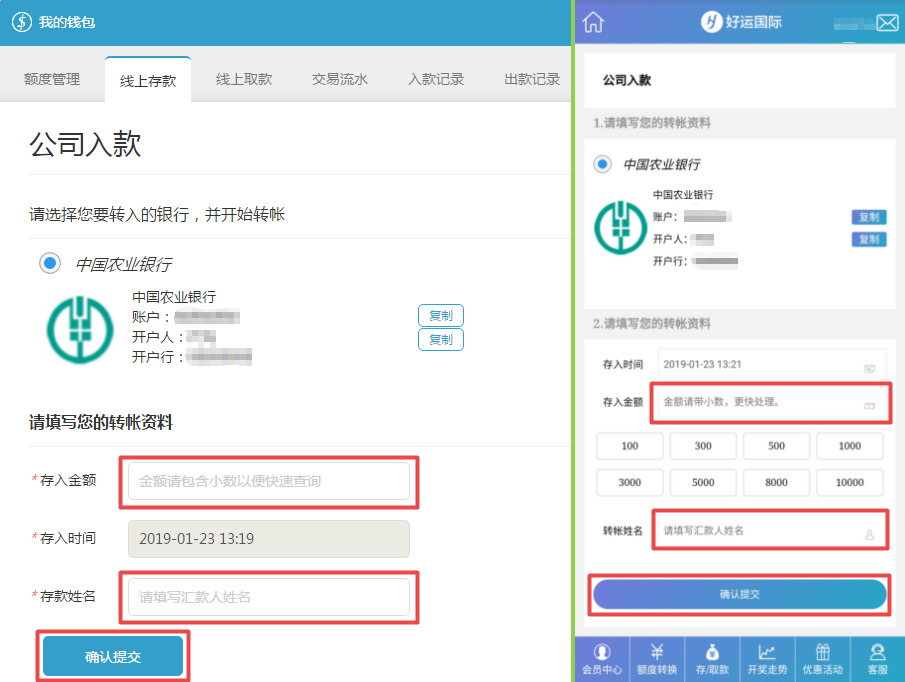
Task: Pick the 5000 preset amount
Action: click(x=703, y=482)
